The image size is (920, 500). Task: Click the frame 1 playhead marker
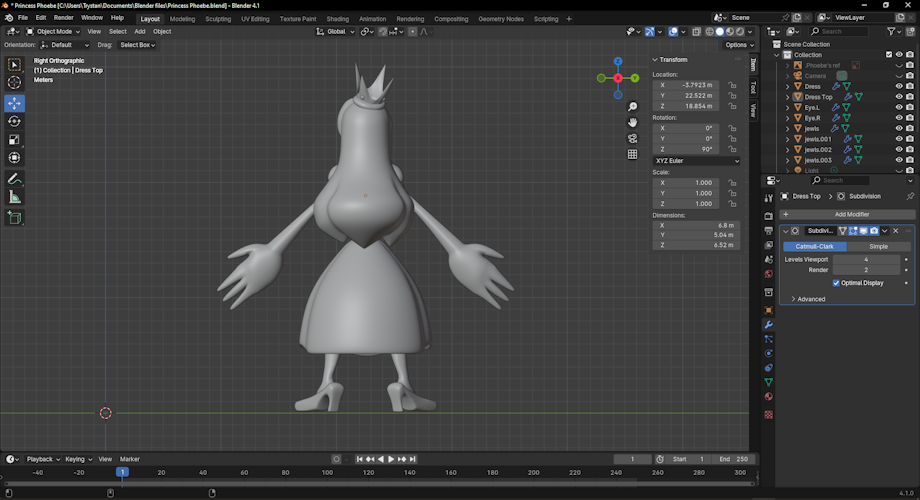click(x=122, y=472)
